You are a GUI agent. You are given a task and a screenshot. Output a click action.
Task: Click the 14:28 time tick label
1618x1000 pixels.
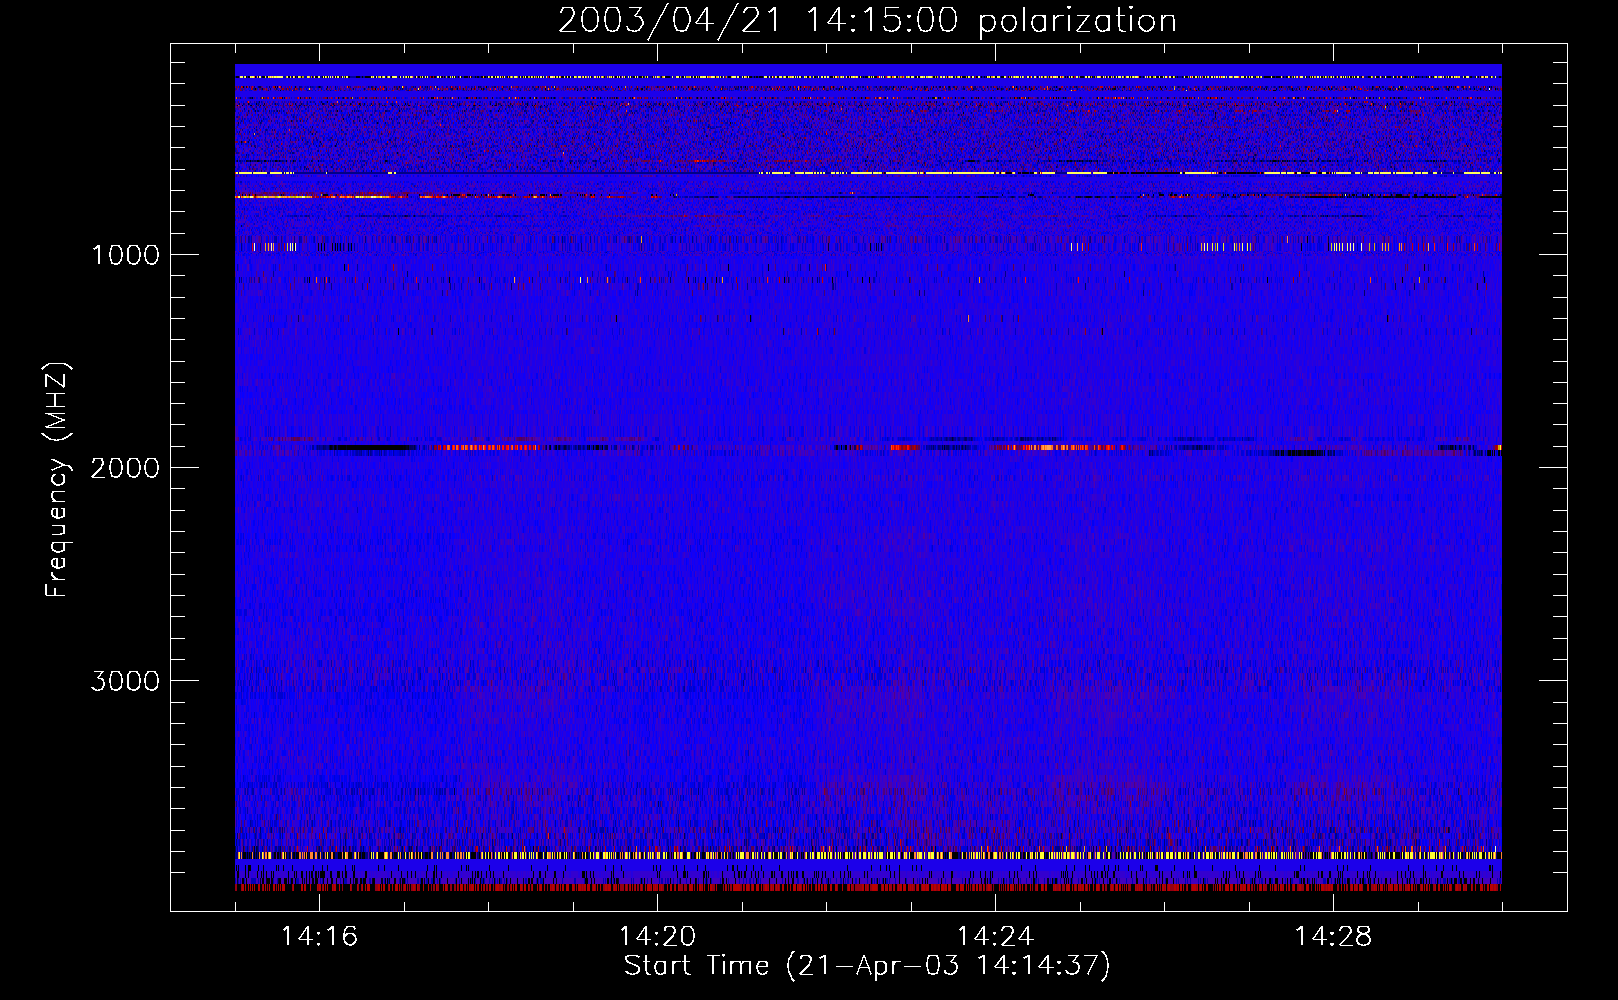1333,937
